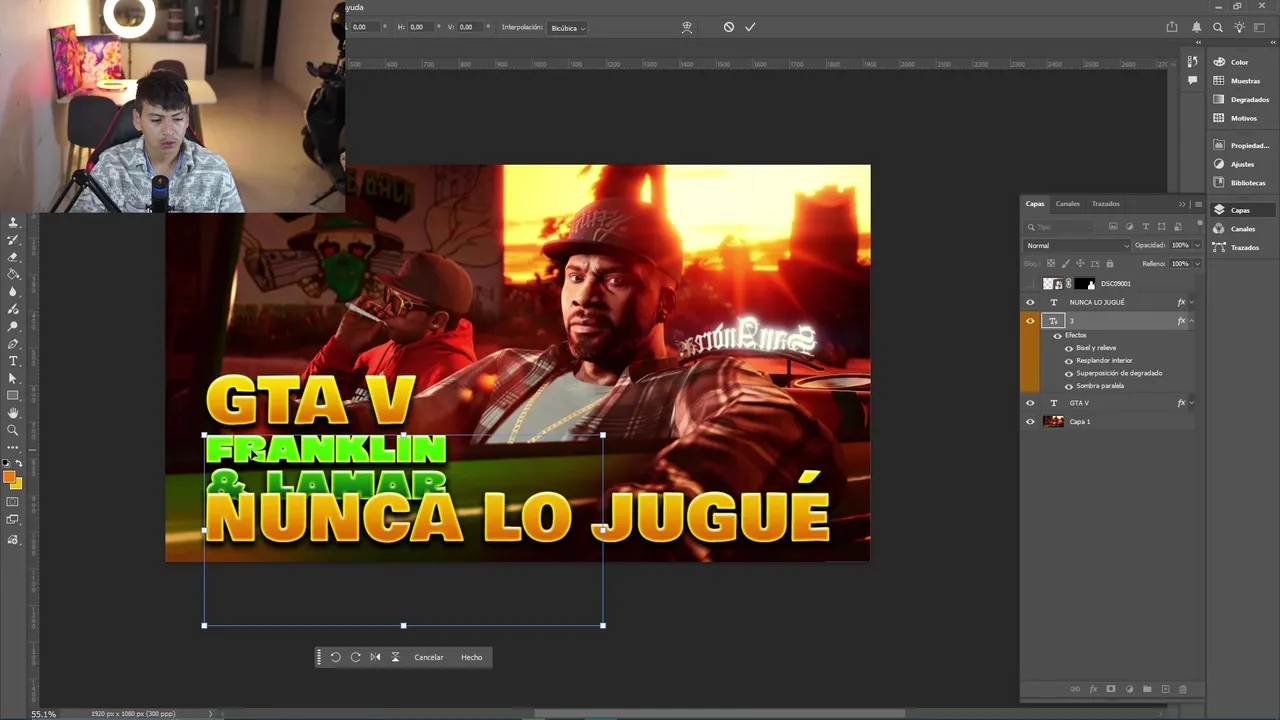Flip horizontal in transform bar
1280x720 pixels.
[375, 657]
